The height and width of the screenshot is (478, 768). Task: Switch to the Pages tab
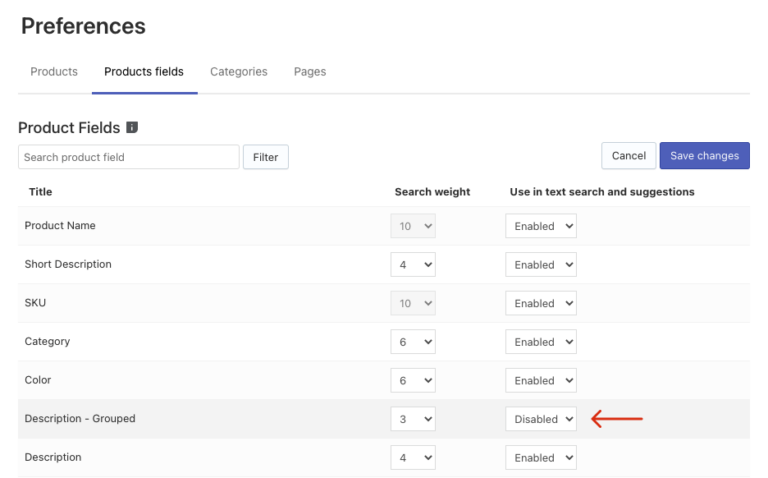coord(310,72)
